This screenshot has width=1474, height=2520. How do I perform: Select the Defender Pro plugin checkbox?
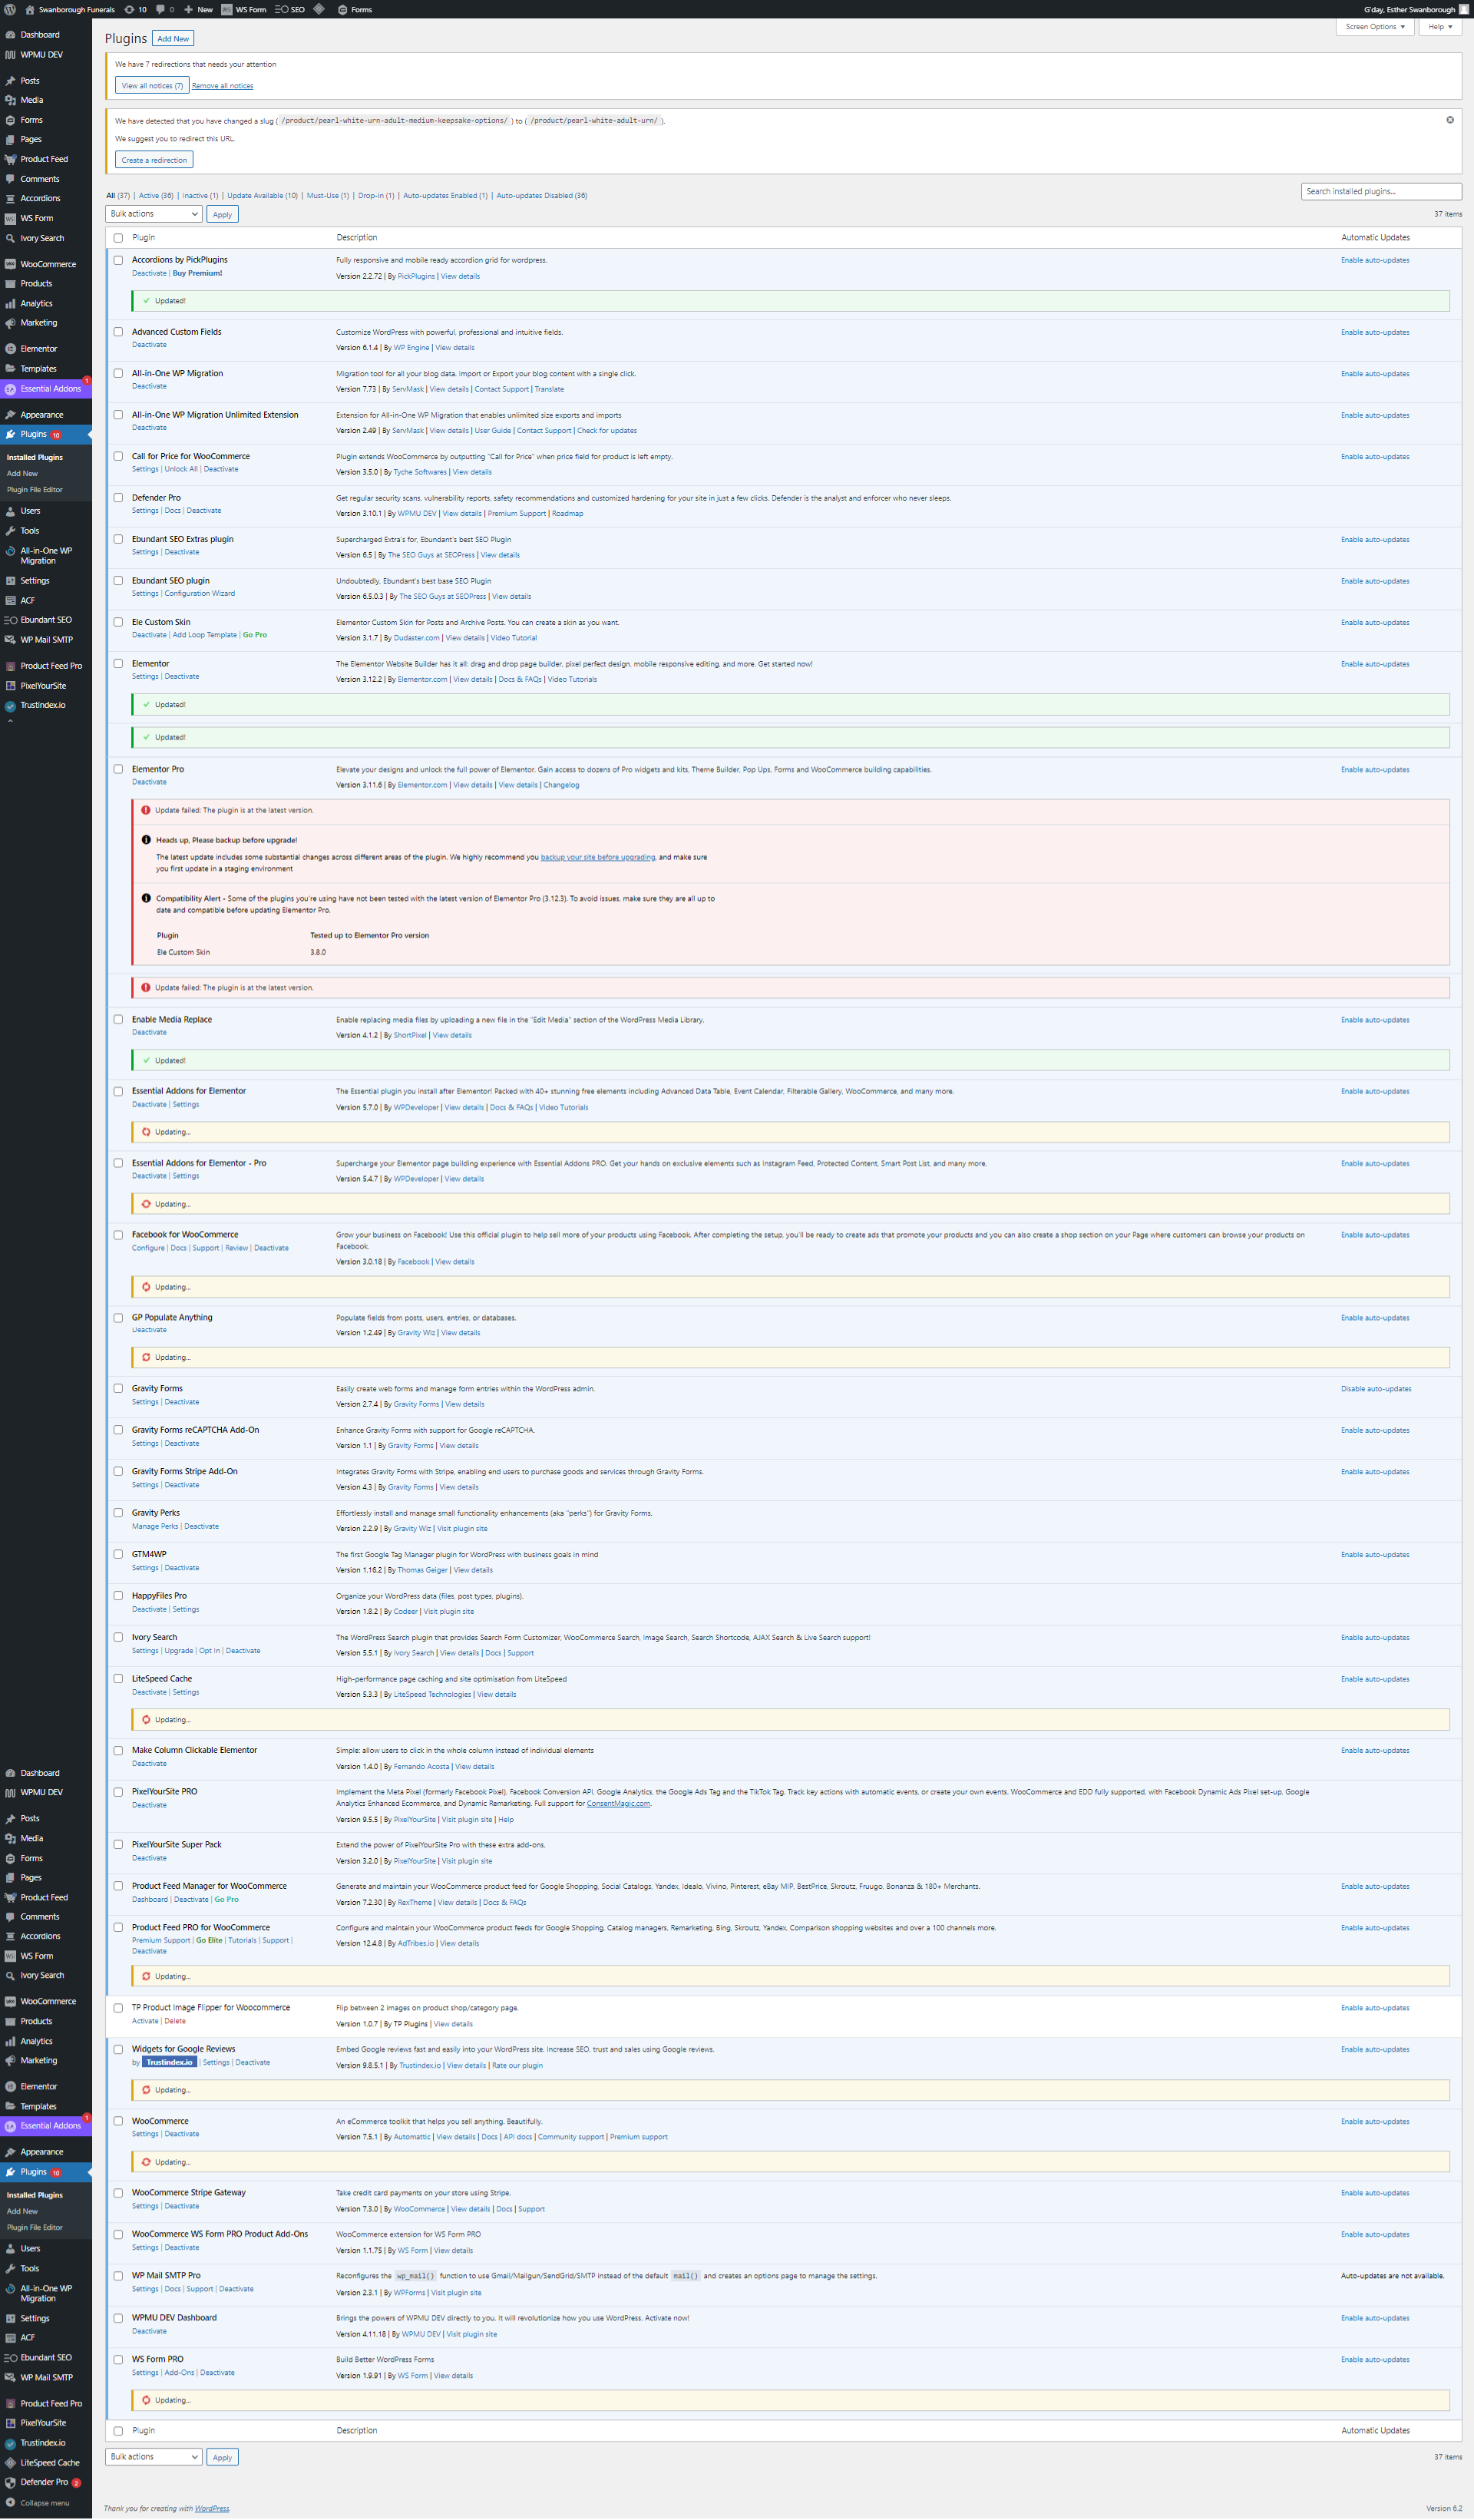point(118,498)
